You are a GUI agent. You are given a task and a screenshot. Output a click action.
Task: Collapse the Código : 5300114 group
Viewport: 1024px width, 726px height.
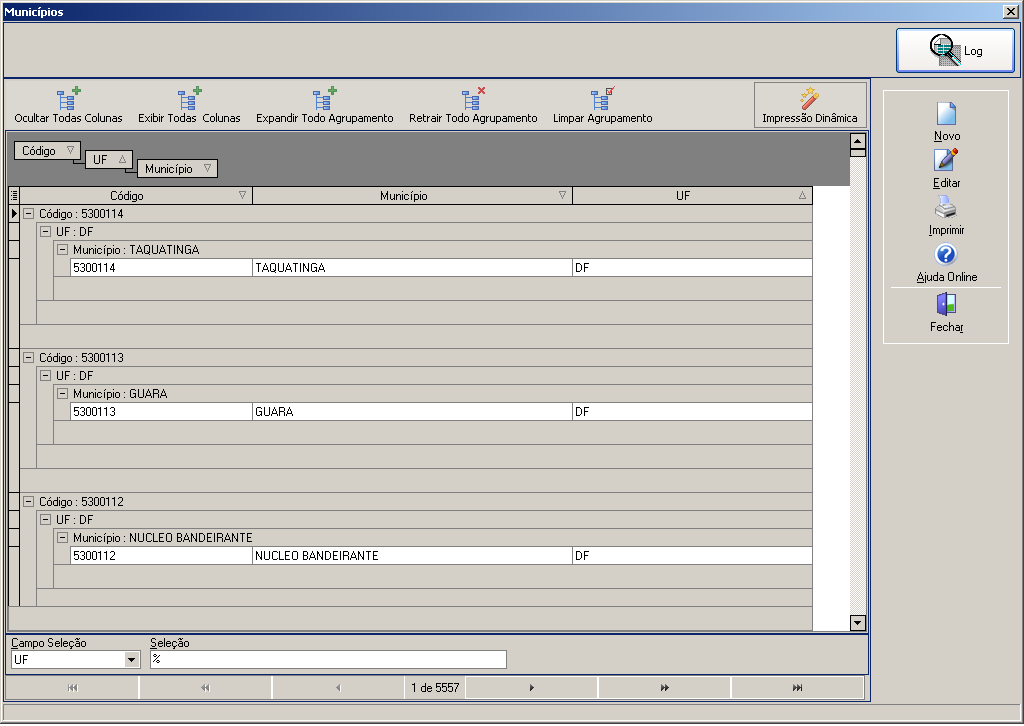(x=29, y=213)
